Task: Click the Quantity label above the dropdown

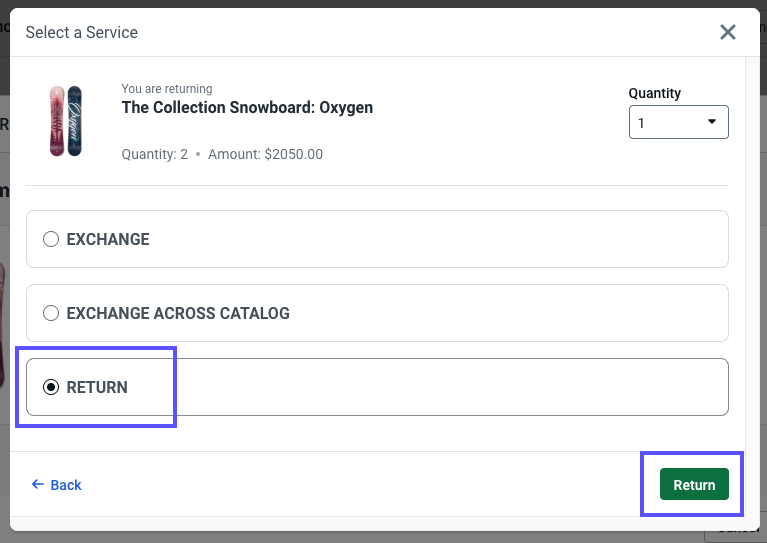Action: pos(655,93)
